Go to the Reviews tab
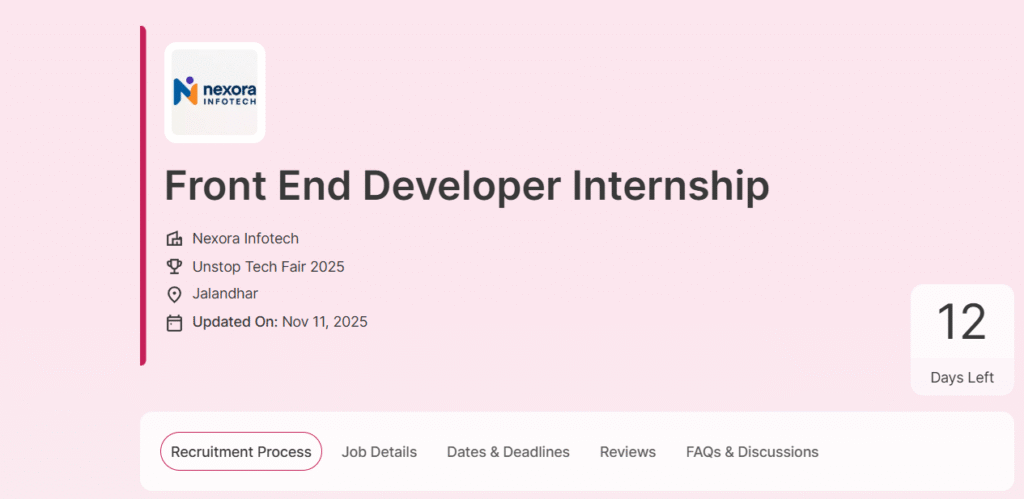 (x=628, y=452)
